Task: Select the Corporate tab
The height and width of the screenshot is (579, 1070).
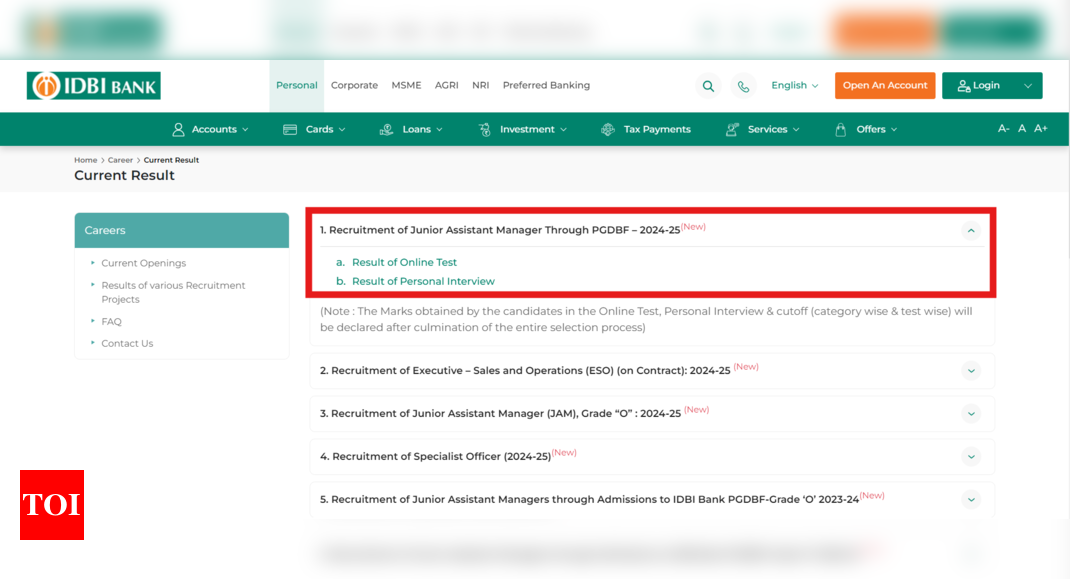Action: click(x=354, y=85)
